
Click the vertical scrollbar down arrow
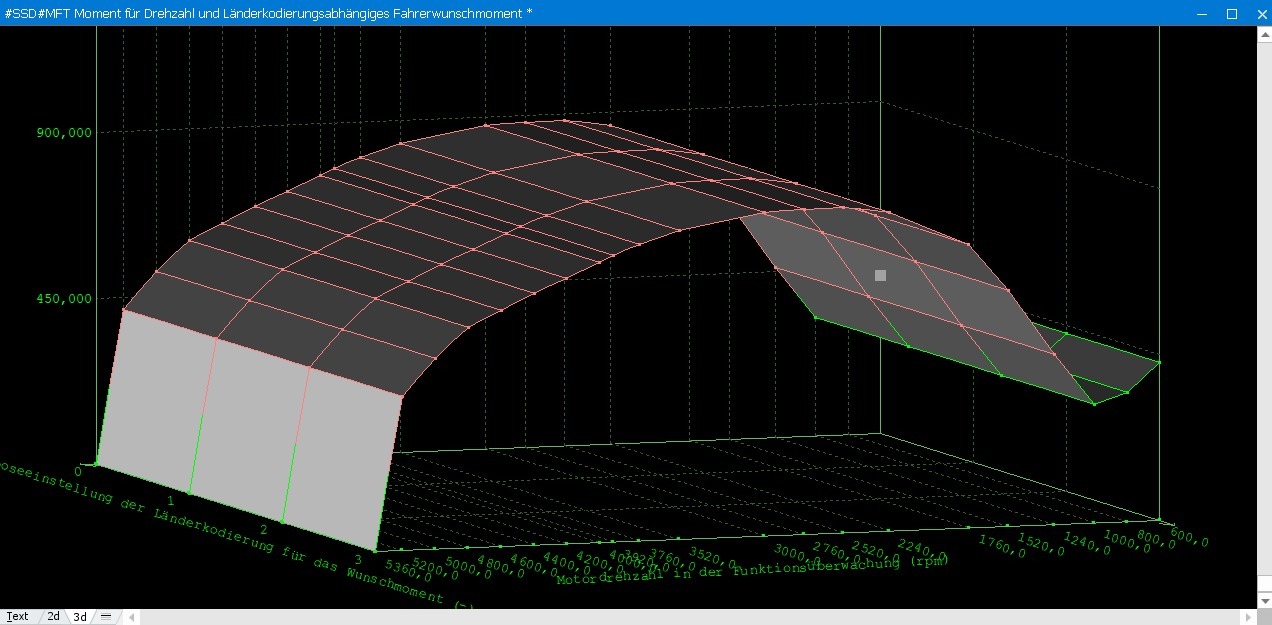coord(1264,601)
